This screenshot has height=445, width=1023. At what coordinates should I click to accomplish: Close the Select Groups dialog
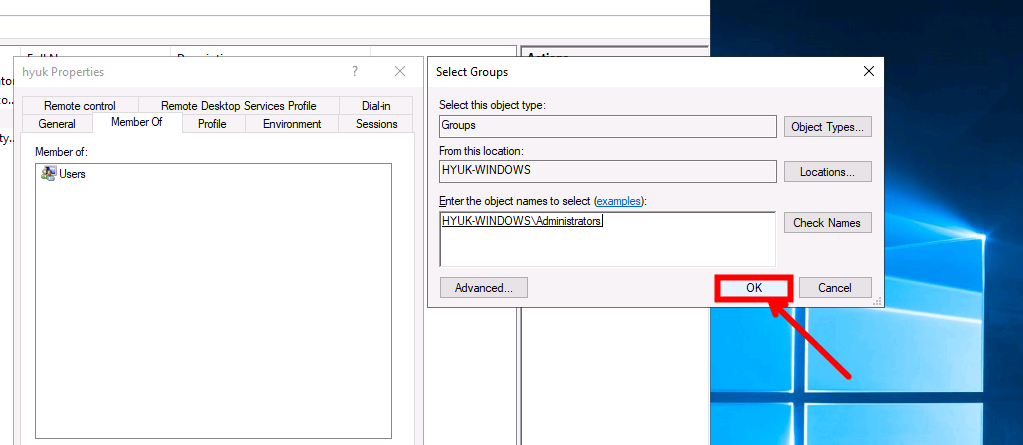pyautogui.click(x=868, y=72)
